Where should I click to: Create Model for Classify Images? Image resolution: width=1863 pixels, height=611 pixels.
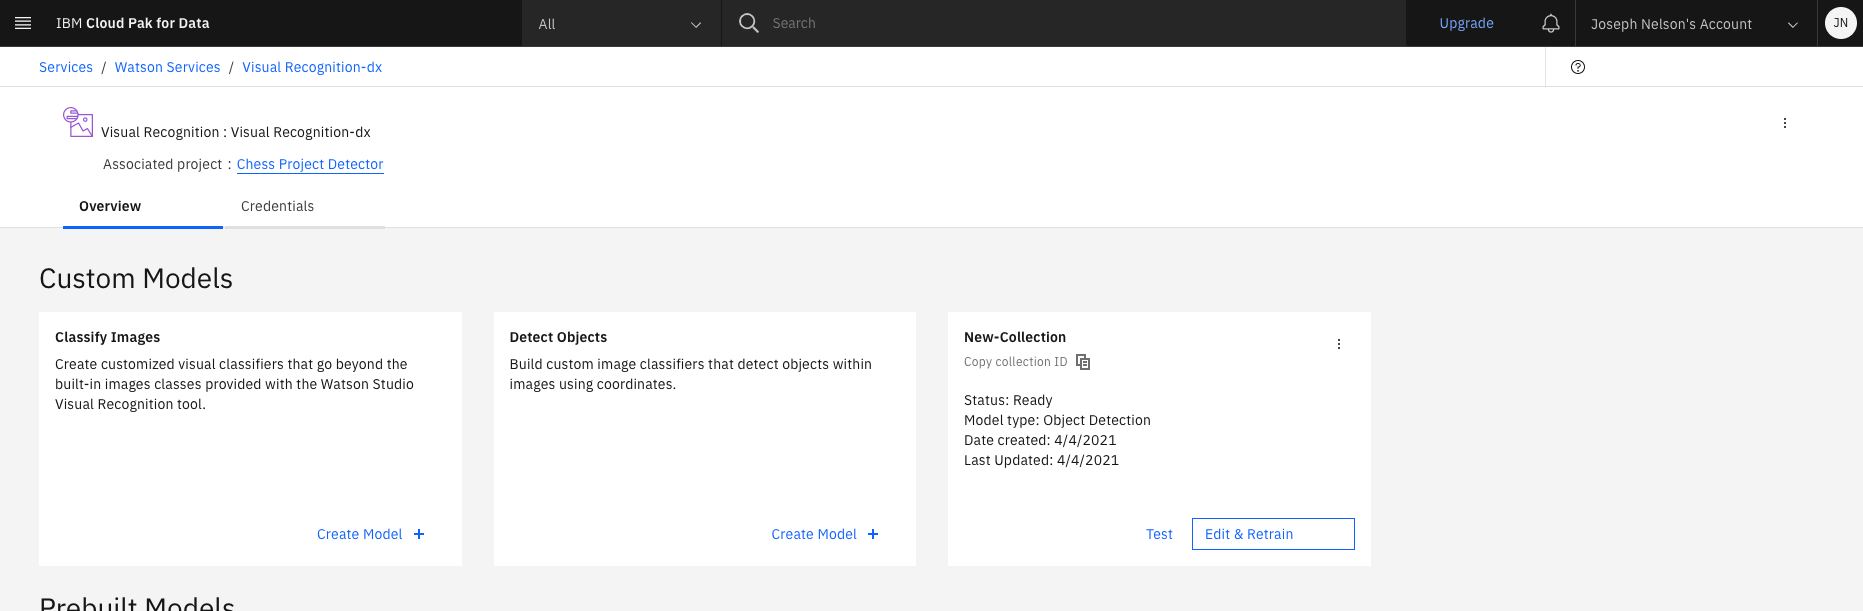(370, 534)
